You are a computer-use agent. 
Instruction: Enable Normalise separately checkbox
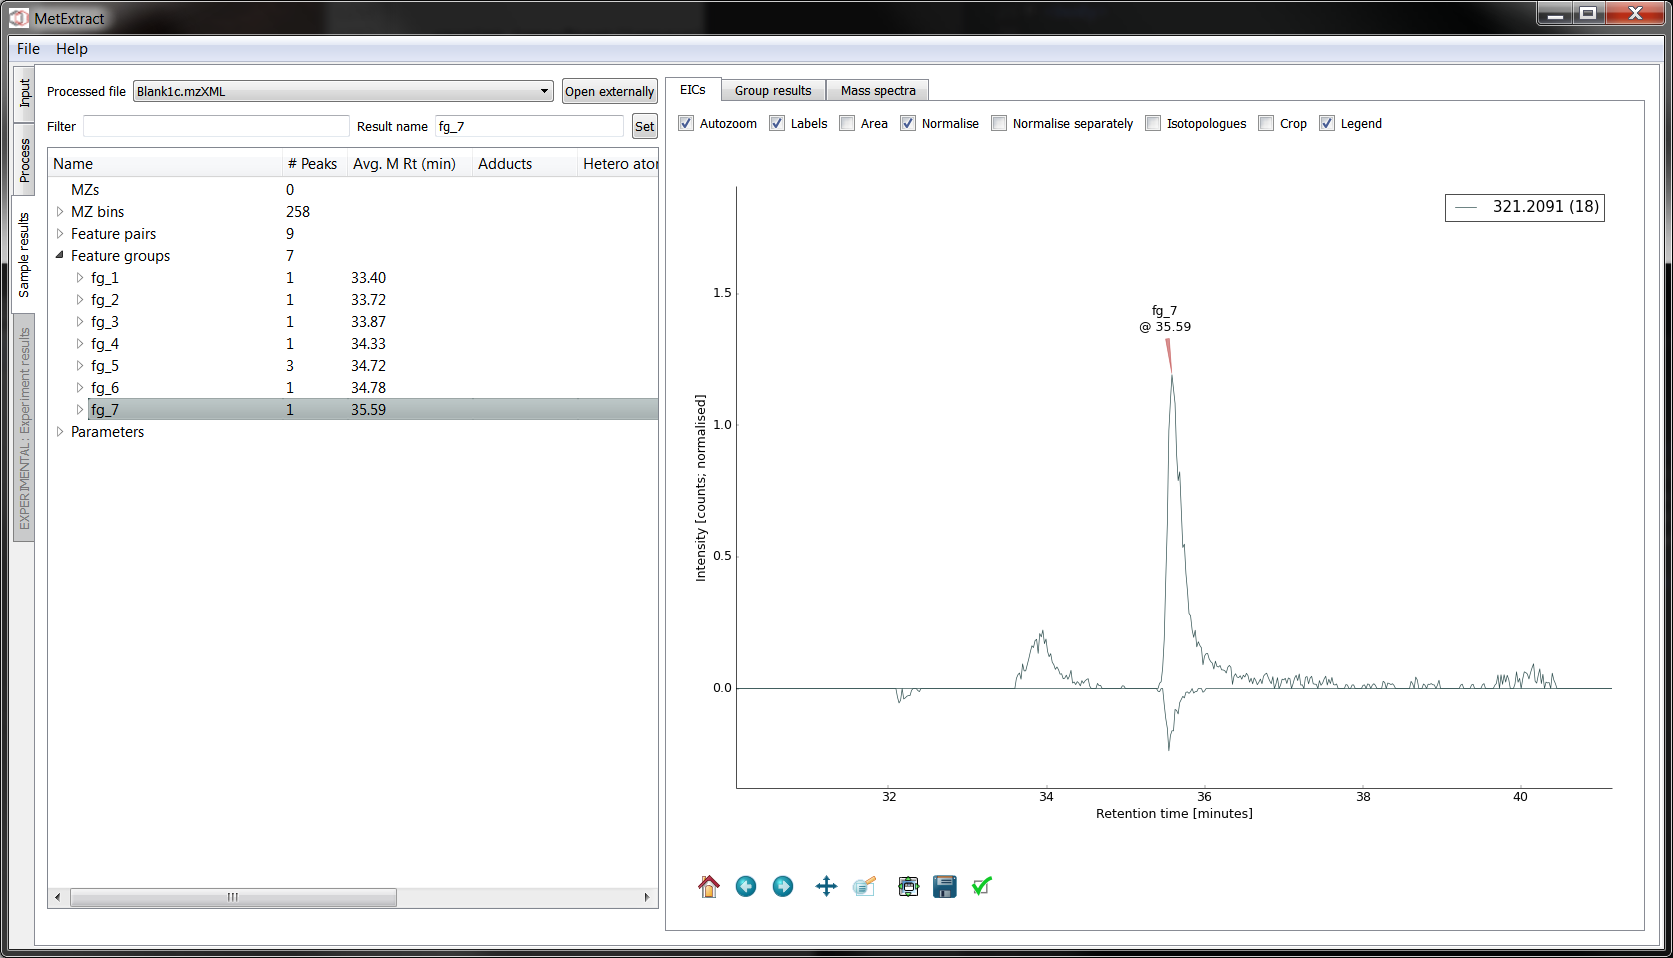pos(999,123)
